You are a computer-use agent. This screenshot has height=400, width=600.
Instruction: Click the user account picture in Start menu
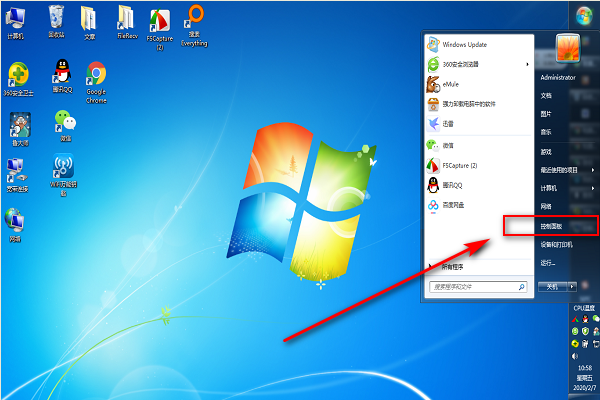tap(568, 48)
